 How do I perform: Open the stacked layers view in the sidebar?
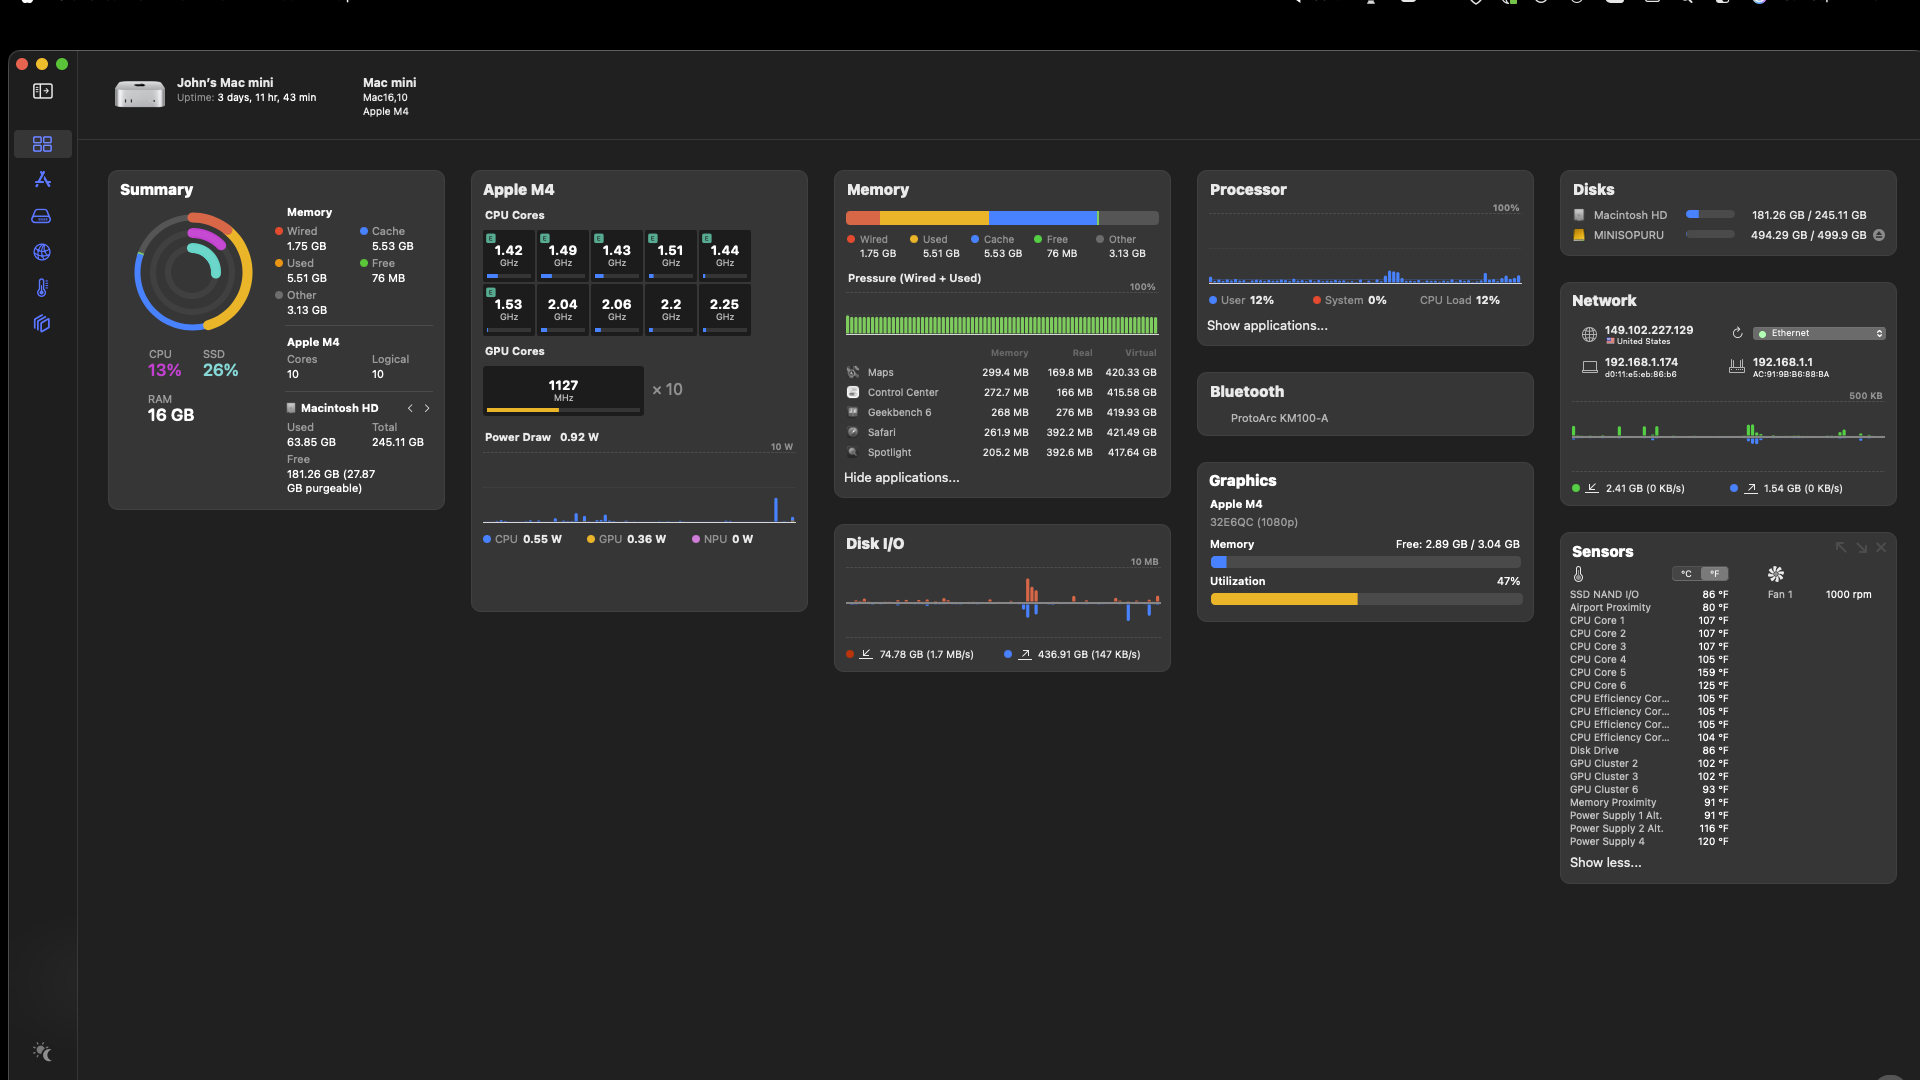[x=42, y=324]
